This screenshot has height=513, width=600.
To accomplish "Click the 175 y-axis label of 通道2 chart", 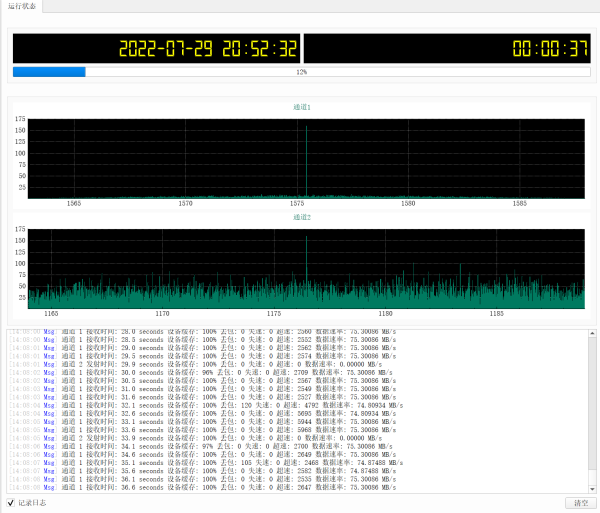I will click(19, 229).
